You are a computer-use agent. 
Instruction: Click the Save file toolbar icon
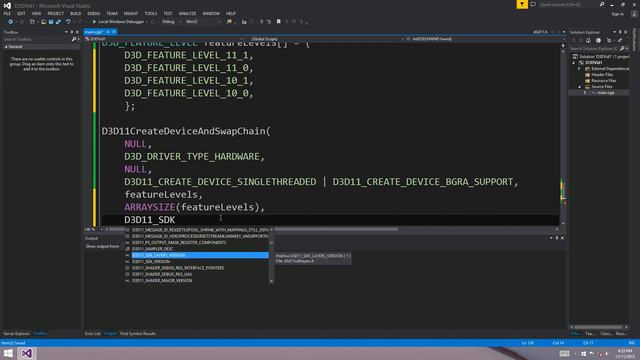coord(51,22)
